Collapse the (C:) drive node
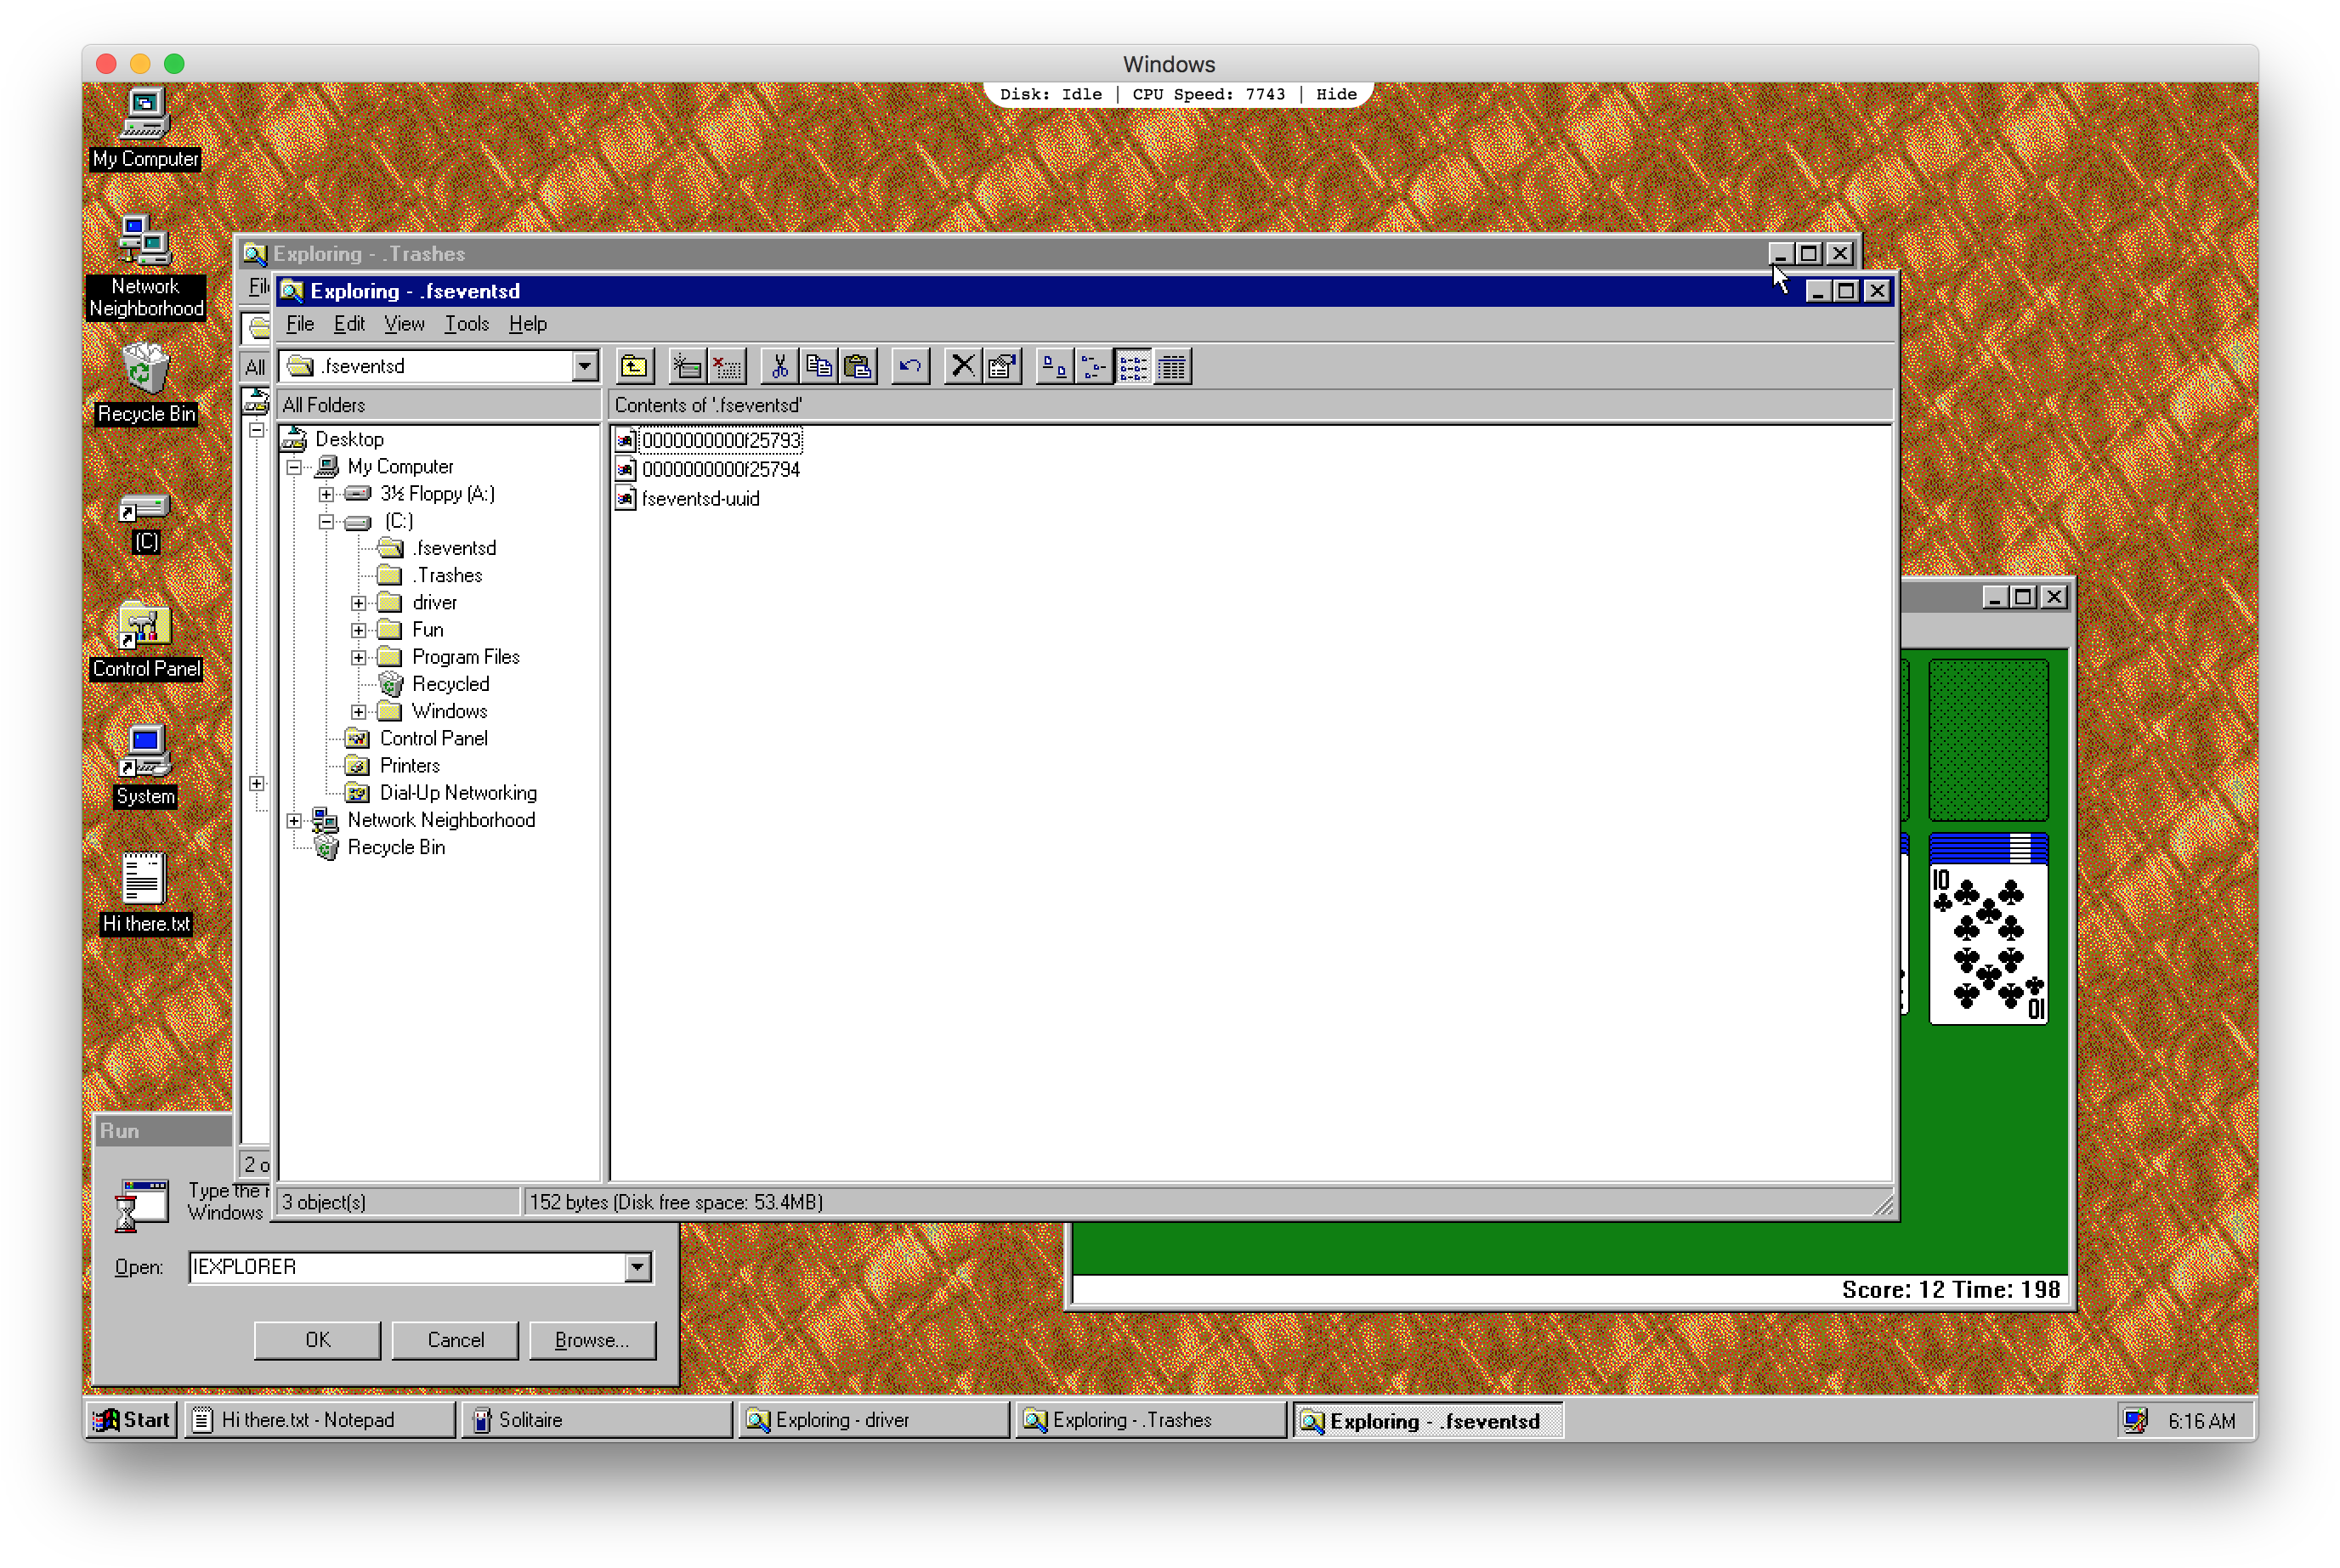 (x=326, y=522)
